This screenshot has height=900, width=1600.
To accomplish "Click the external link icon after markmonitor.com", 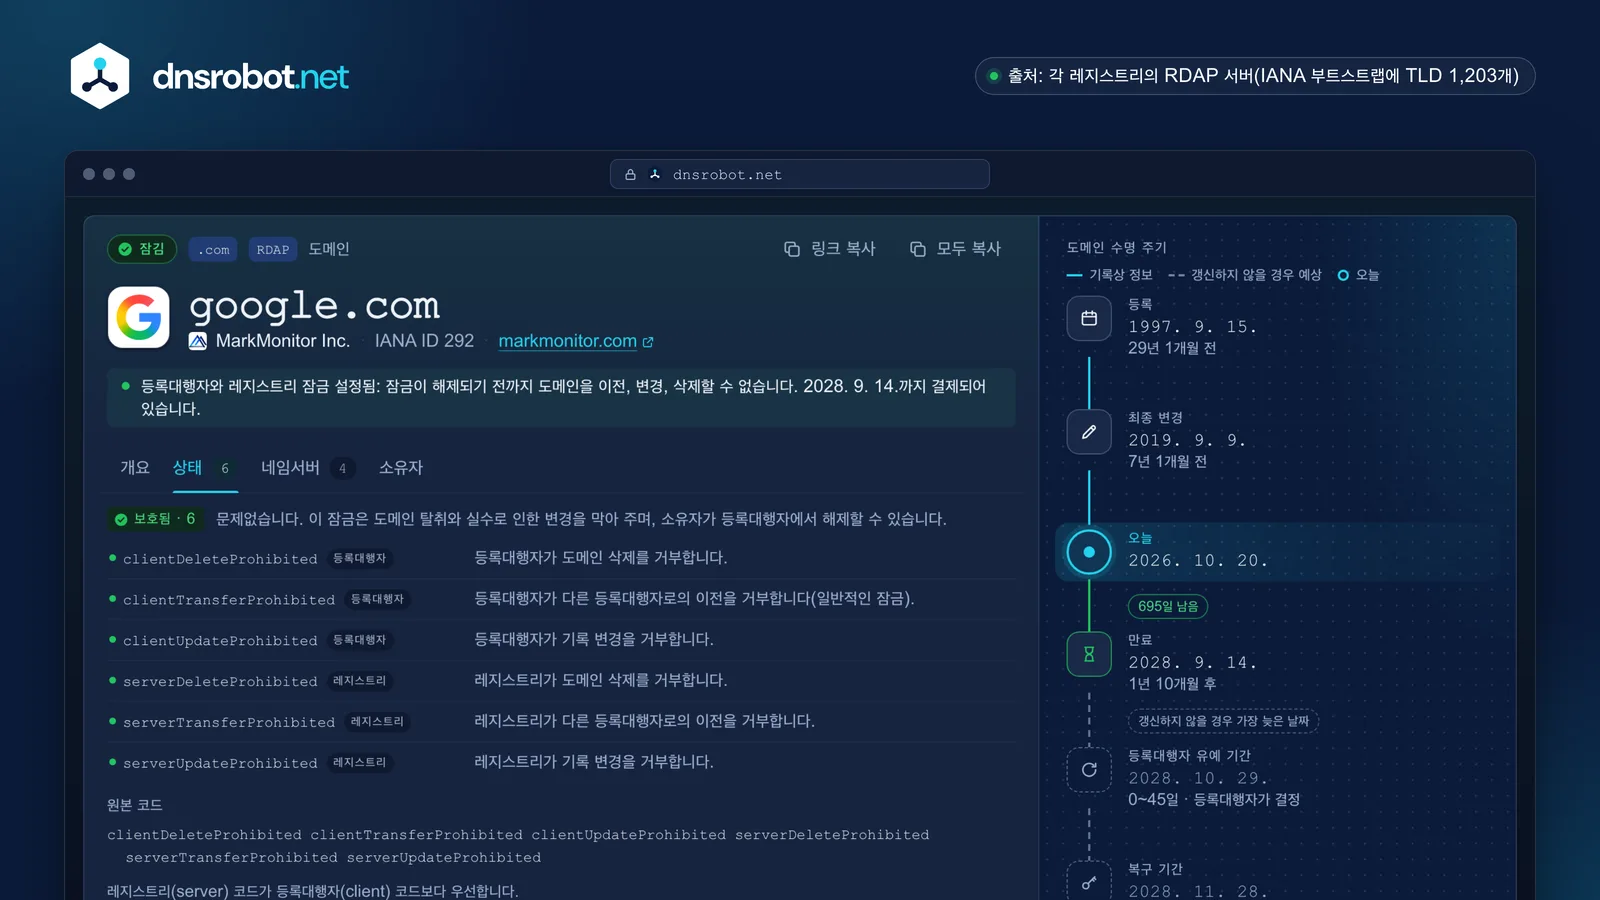I will point(648,342).
